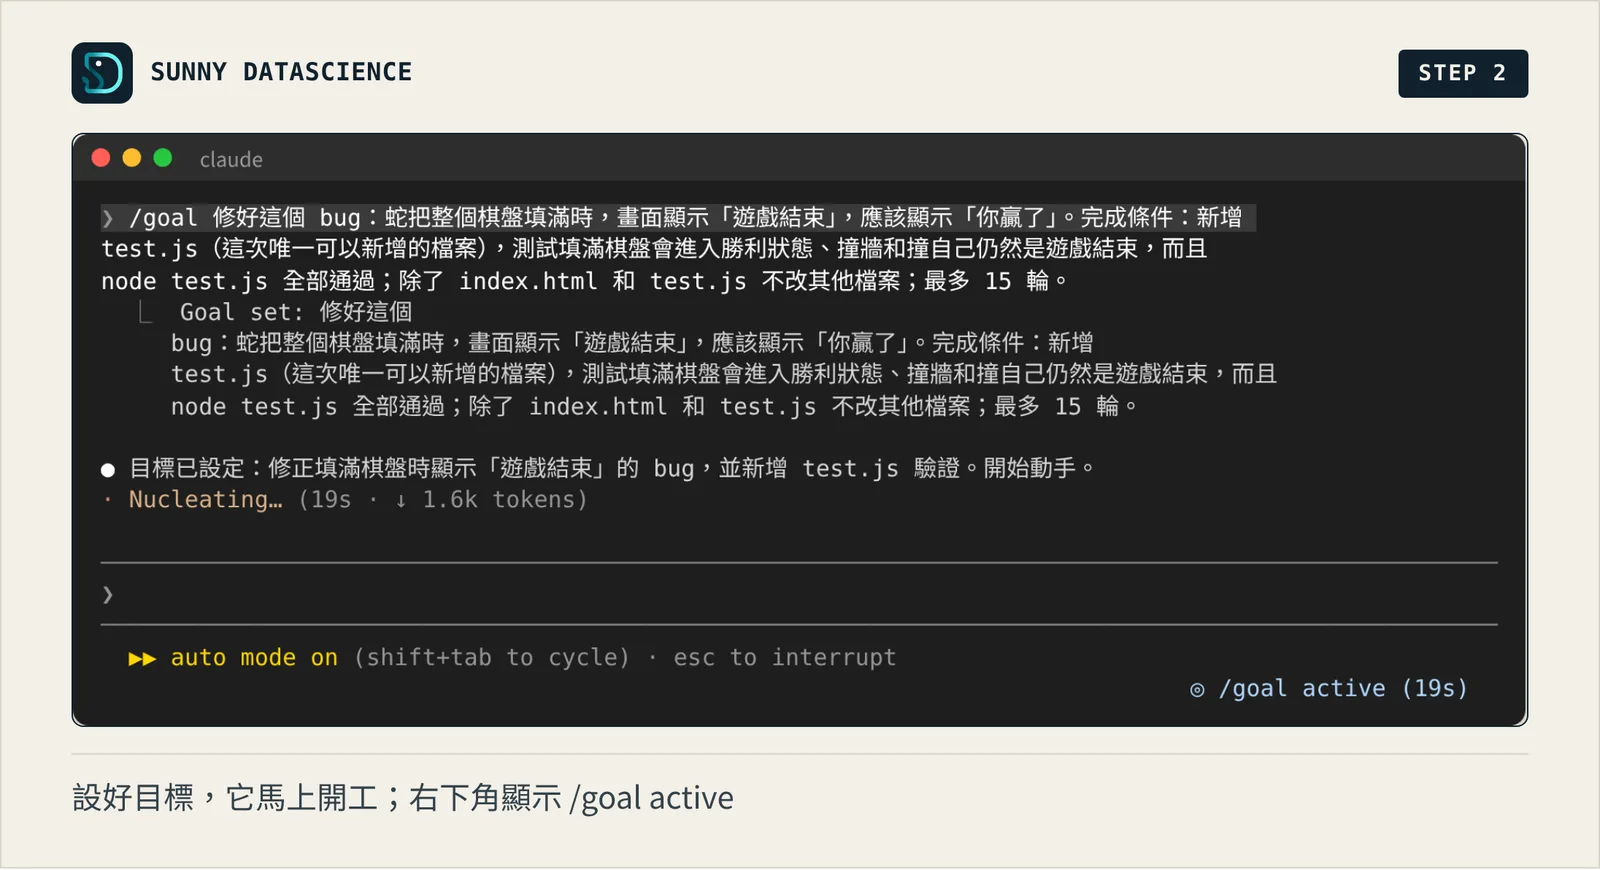Click the Sunny Datascience logo icon

point(102,73)
